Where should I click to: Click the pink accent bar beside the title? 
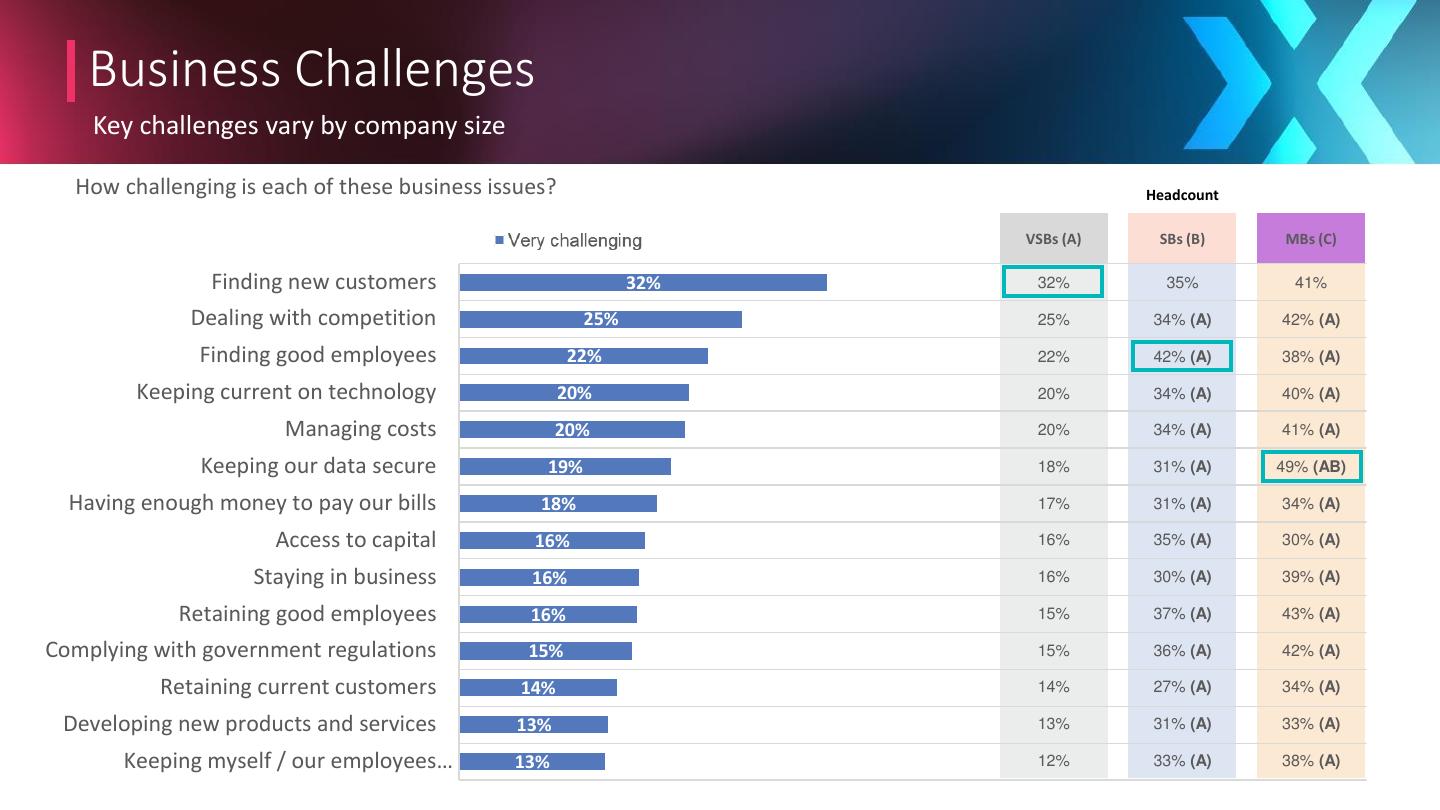pos(71,70)
